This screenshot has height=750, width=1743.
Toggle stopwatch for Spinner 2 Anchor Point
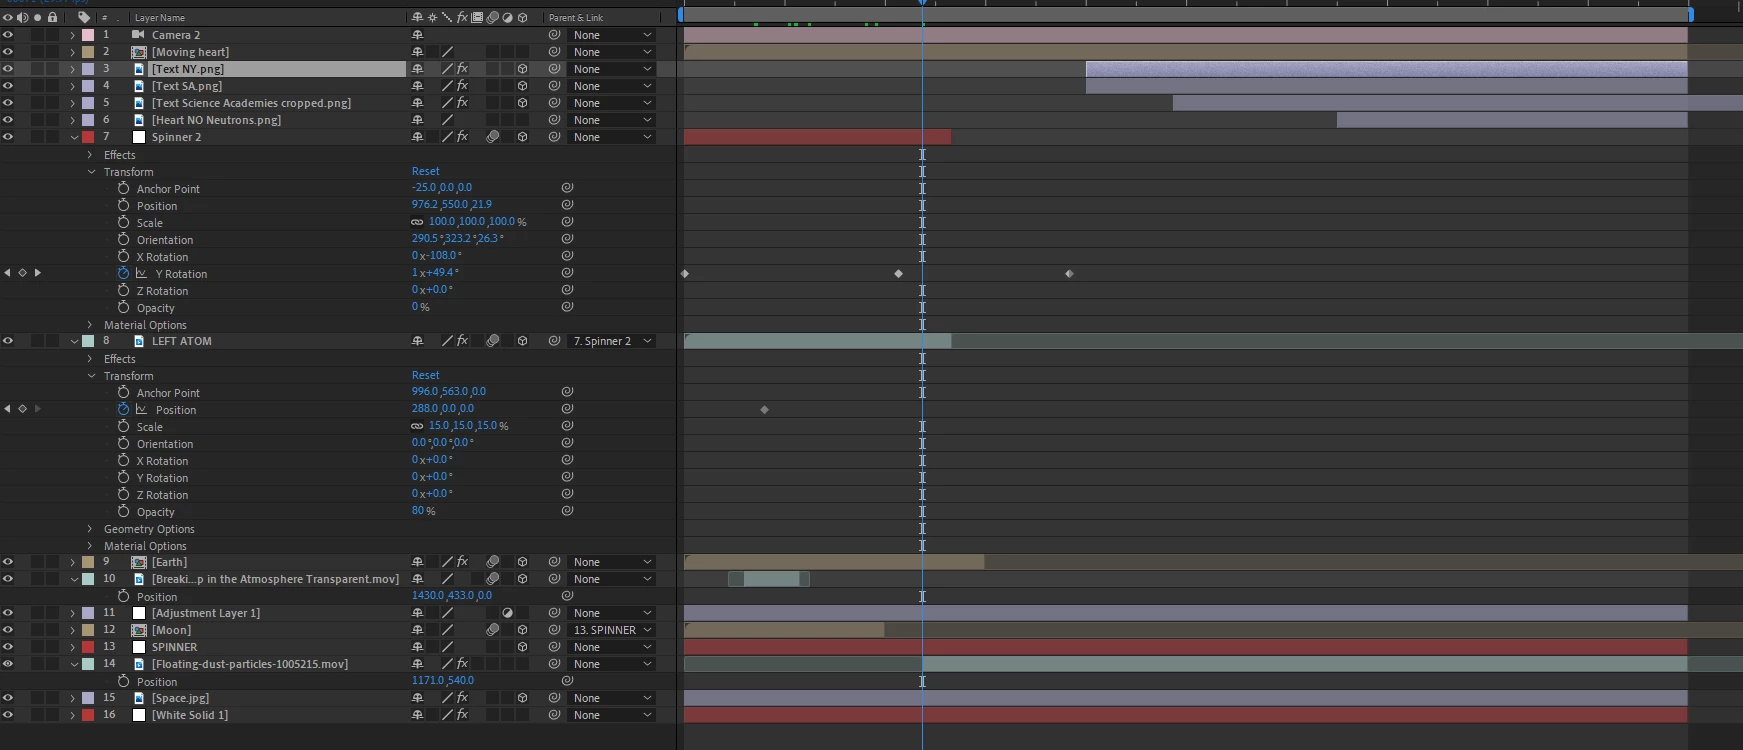(123, 188)
